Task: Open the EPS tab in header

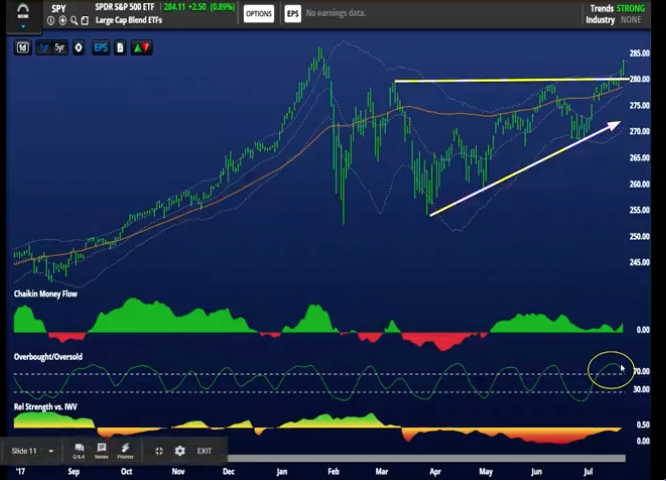Action: click(292, 13)
